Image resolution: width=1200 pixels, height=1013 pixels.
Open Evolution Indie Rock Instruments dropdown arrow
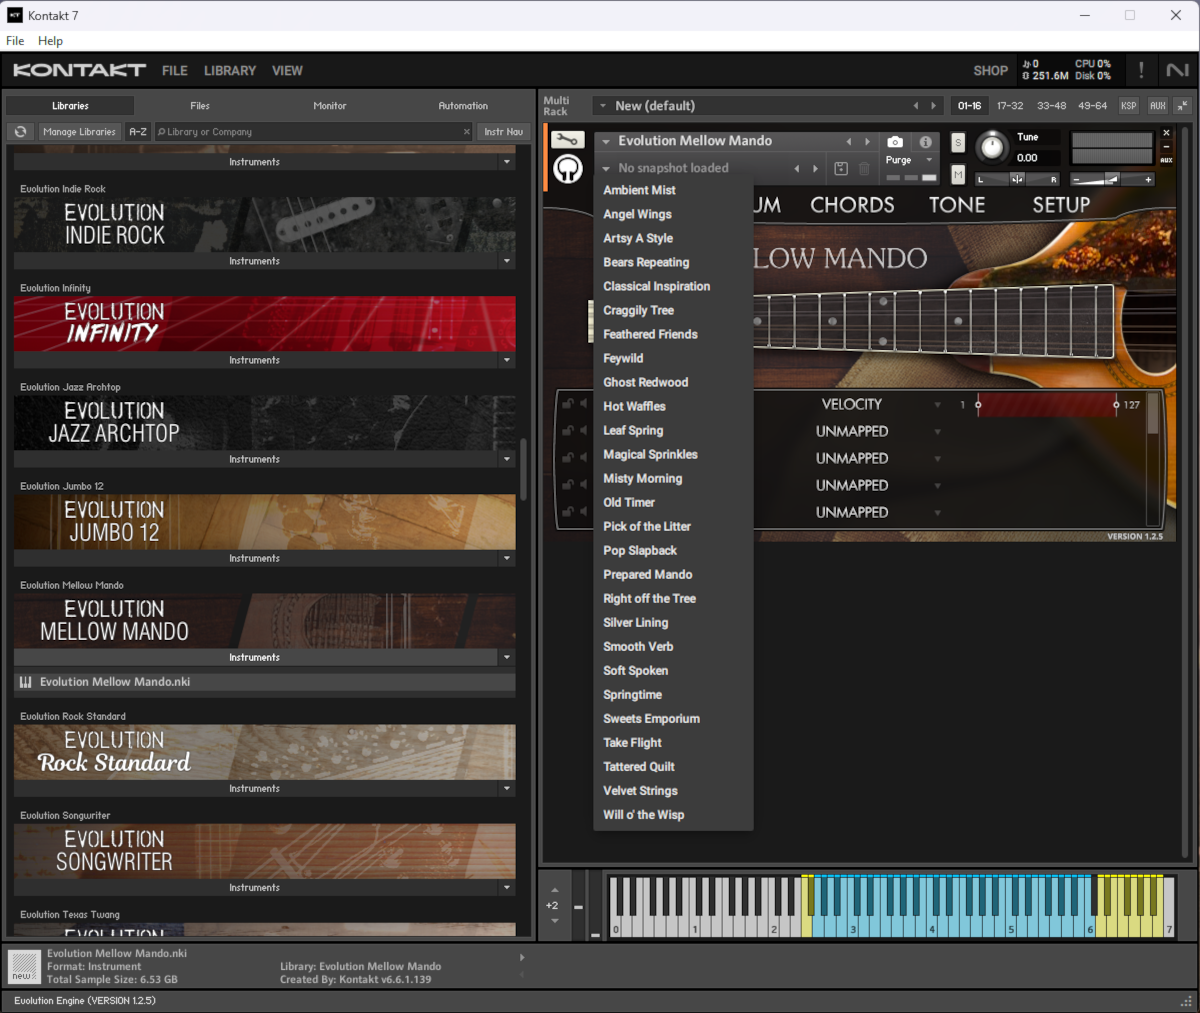507,261
